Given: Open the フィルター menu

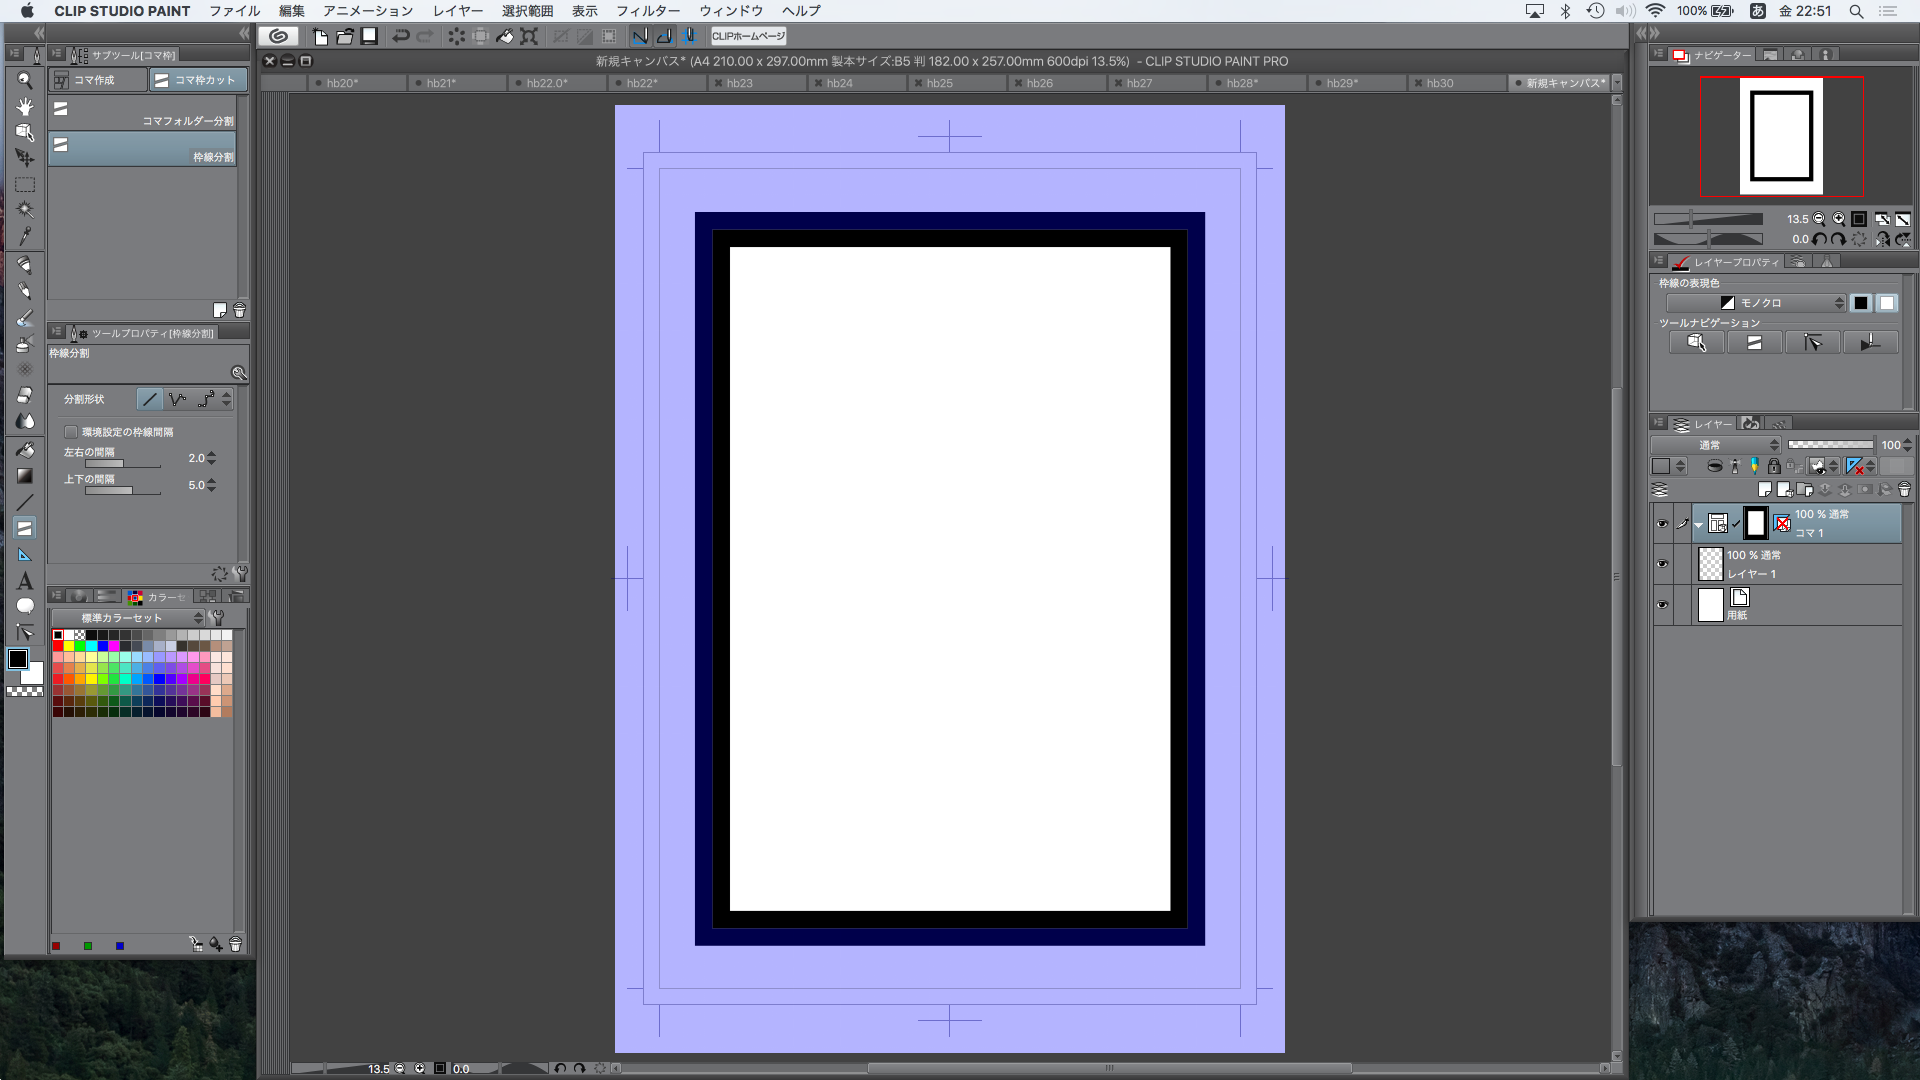Looking at the screenshot, I should pyautogui.click(x=647, y=11).
